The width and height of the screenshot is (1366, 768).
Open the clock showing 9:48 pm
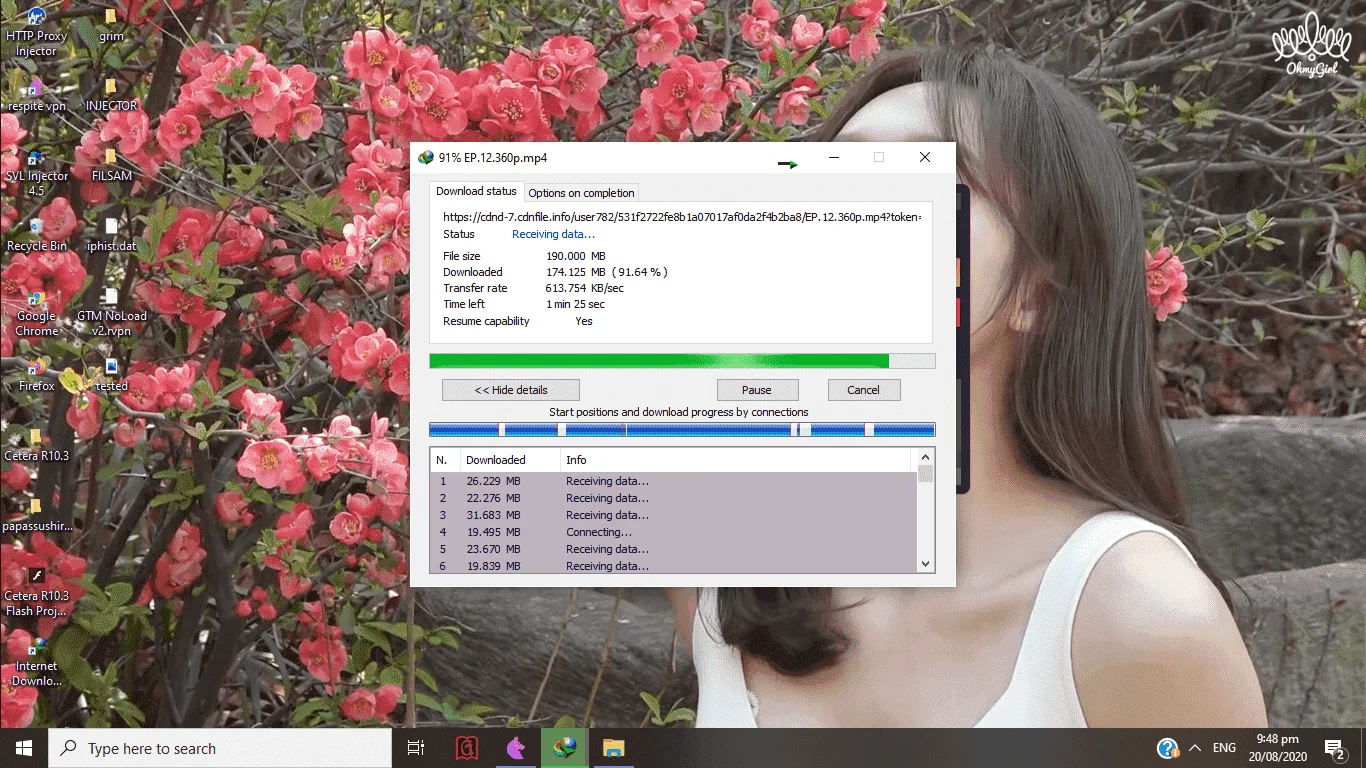tap(1279, 748)
